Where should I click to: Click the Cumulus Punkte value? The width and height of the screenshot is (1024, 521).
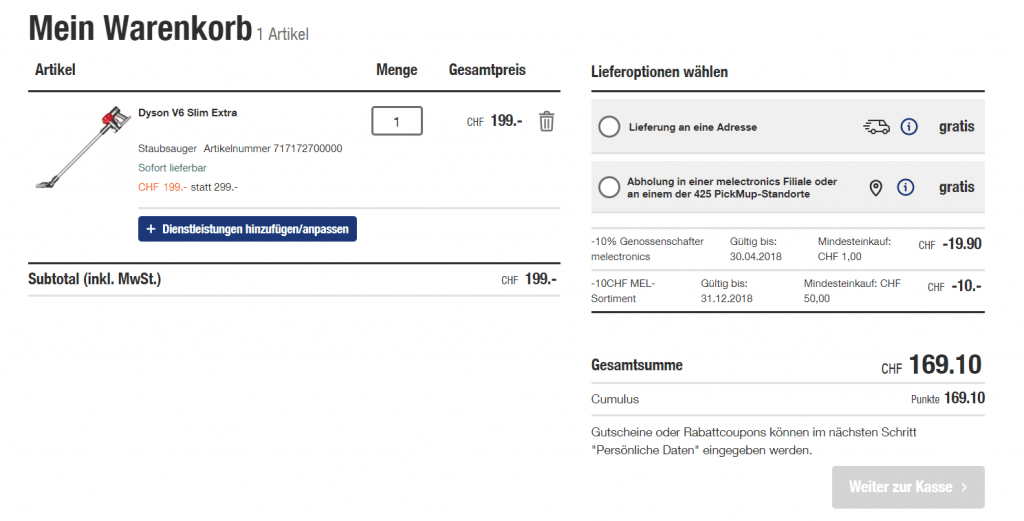(x=964, y=399)
